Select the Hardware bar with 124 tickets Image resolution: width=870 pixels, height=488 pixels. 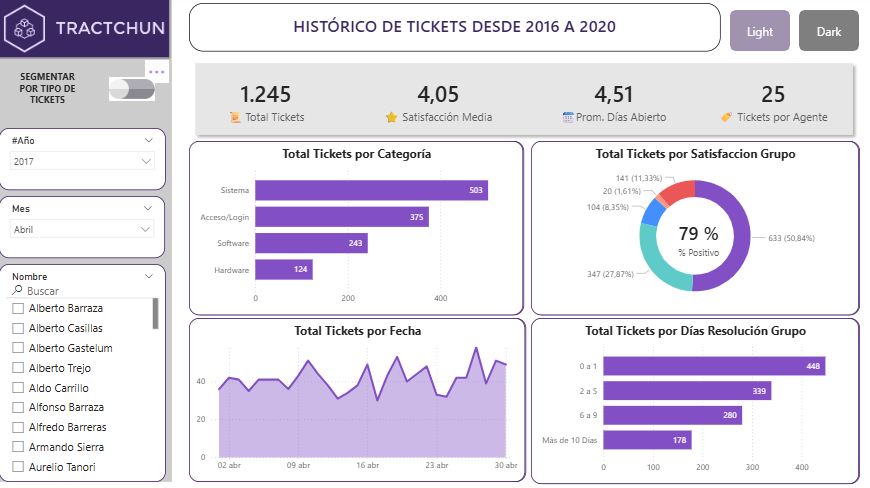[x=284, y=270]
